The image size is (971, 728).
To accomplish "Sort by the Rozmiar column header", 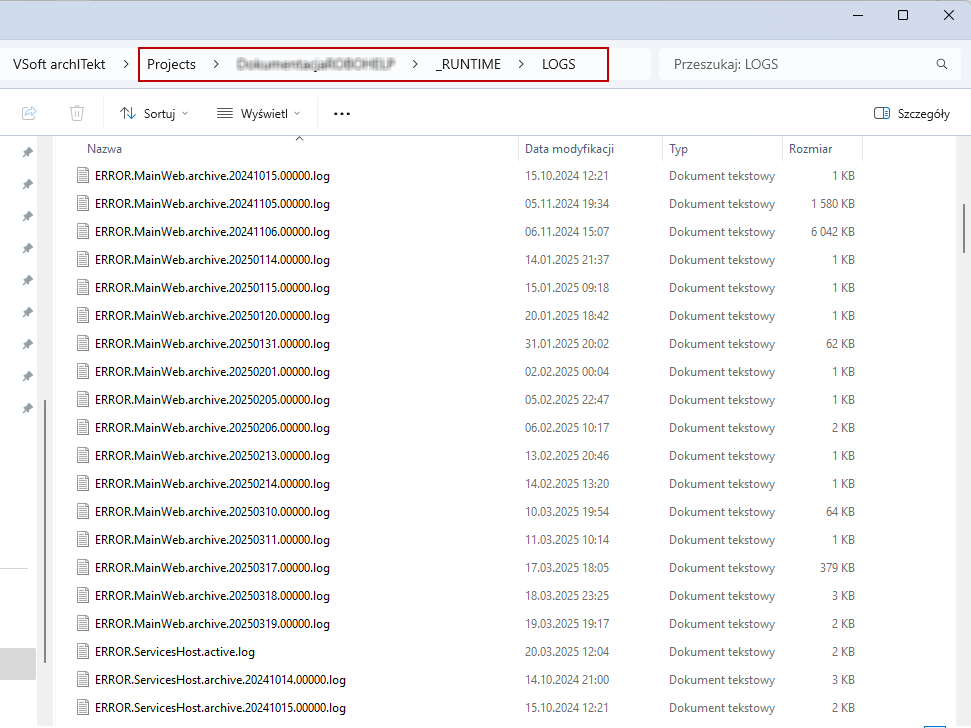I will coord(811,149).
